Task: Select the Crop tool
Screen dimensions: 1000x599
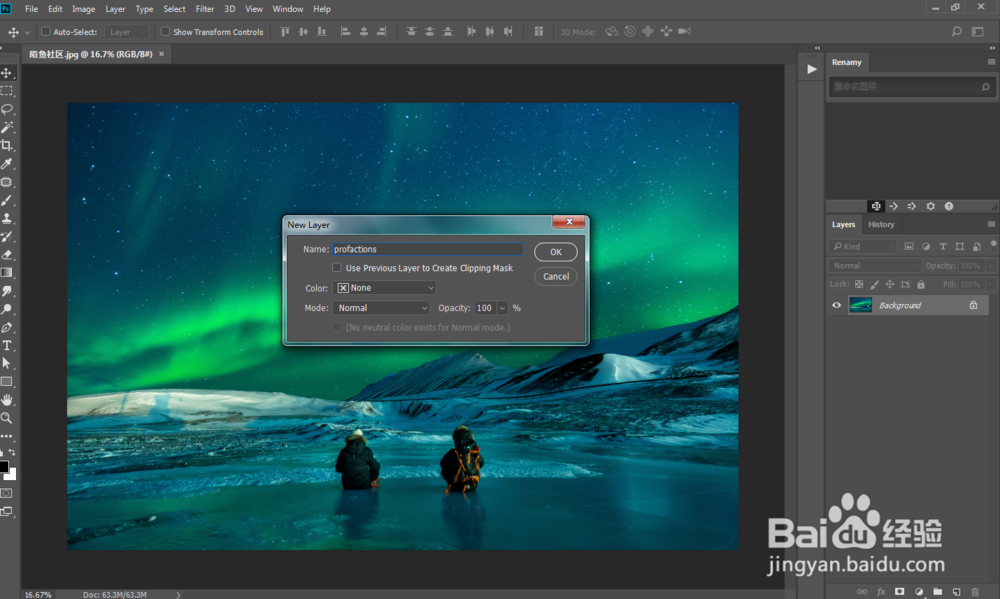Action: point(7,145)
